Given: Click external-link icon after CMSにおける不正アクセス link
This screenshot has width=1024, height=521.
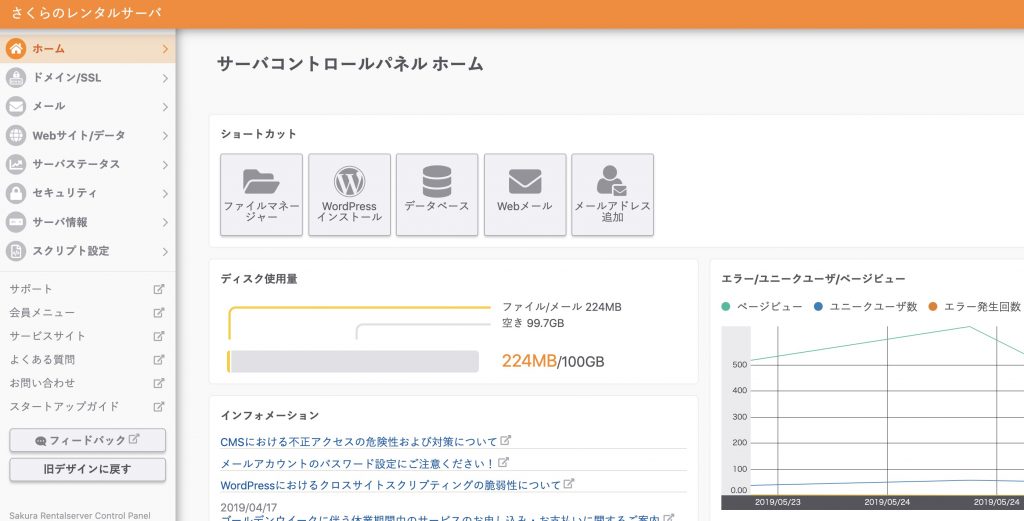Looking at the screenshot, I should [x=505, y=441].
